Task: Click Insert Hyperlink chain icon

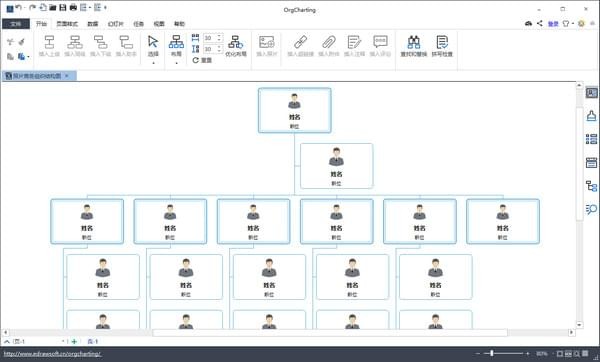Action: tap(300, 42)
